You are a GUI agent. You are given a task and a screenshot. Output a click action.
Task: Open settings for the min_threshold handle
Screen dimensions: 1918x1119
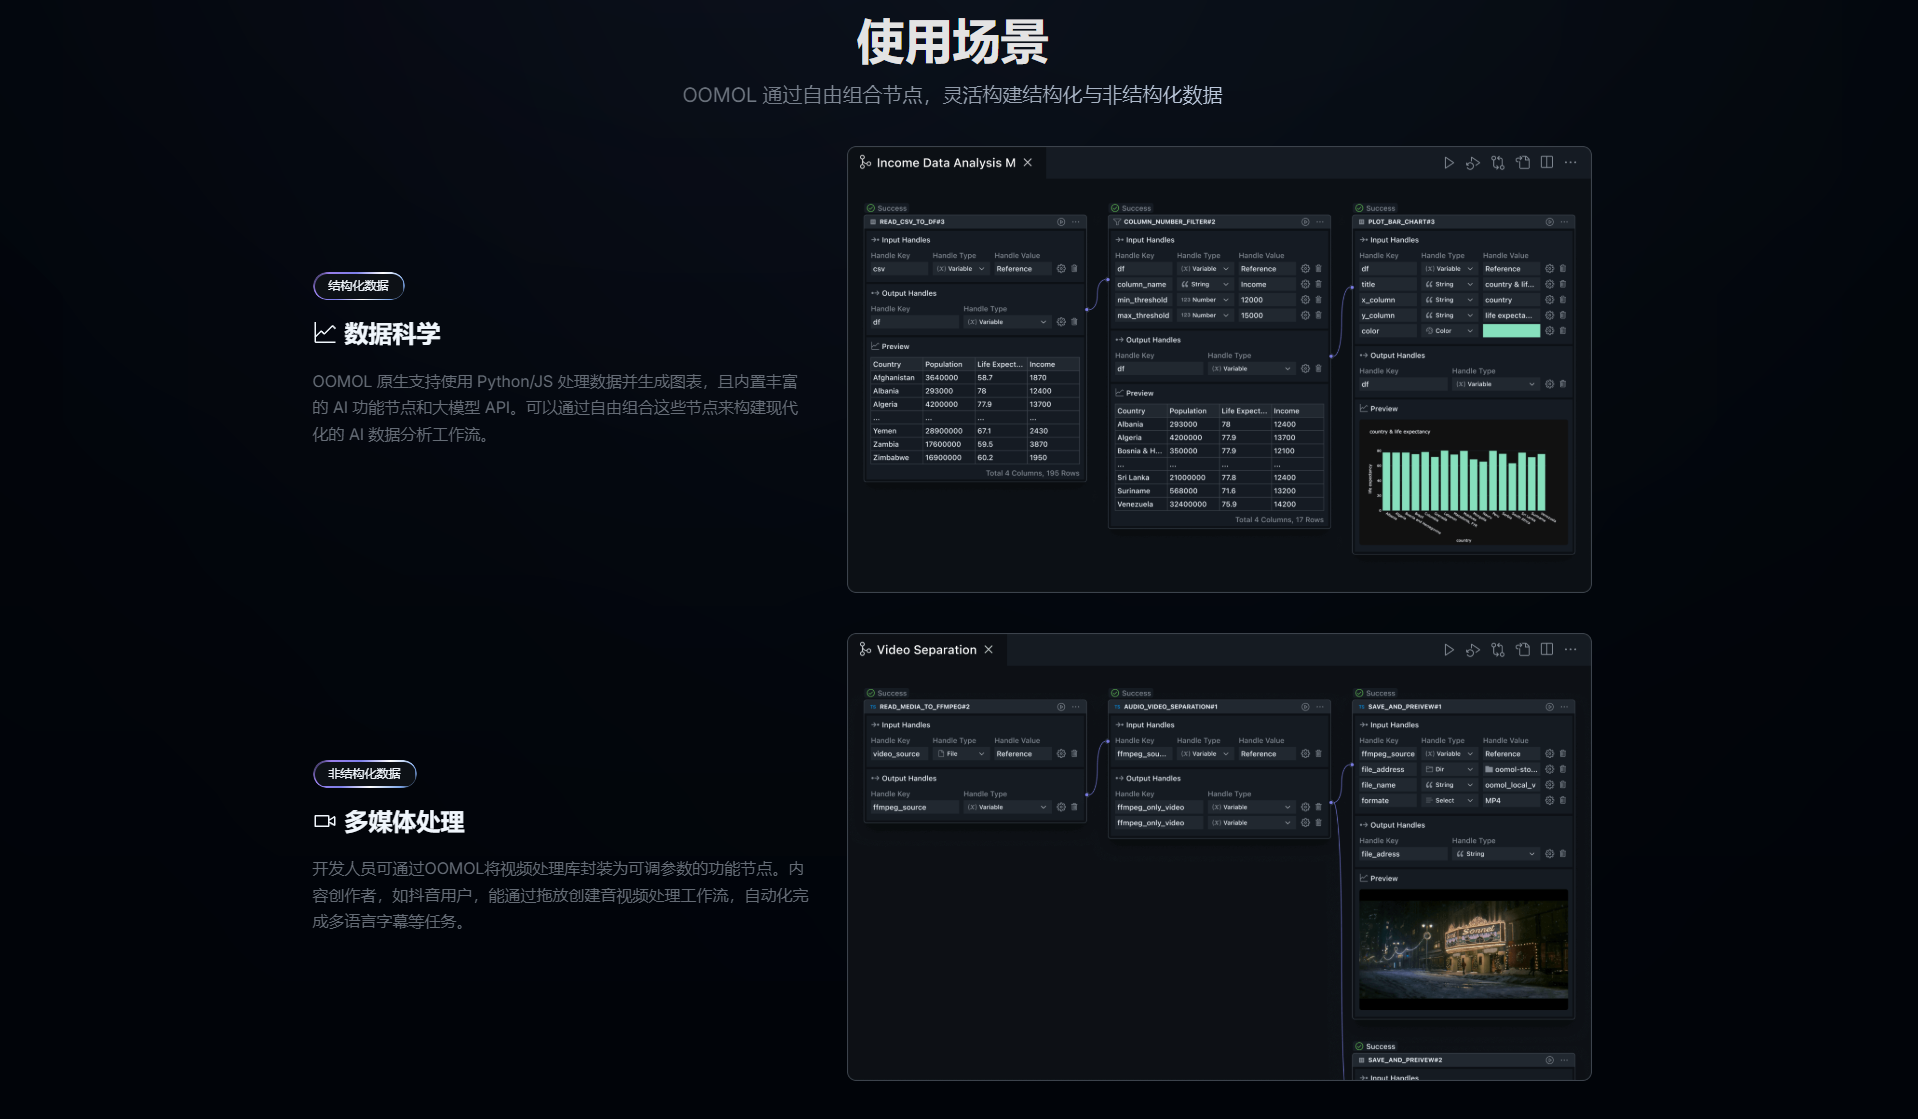(x=1305, y=300)
